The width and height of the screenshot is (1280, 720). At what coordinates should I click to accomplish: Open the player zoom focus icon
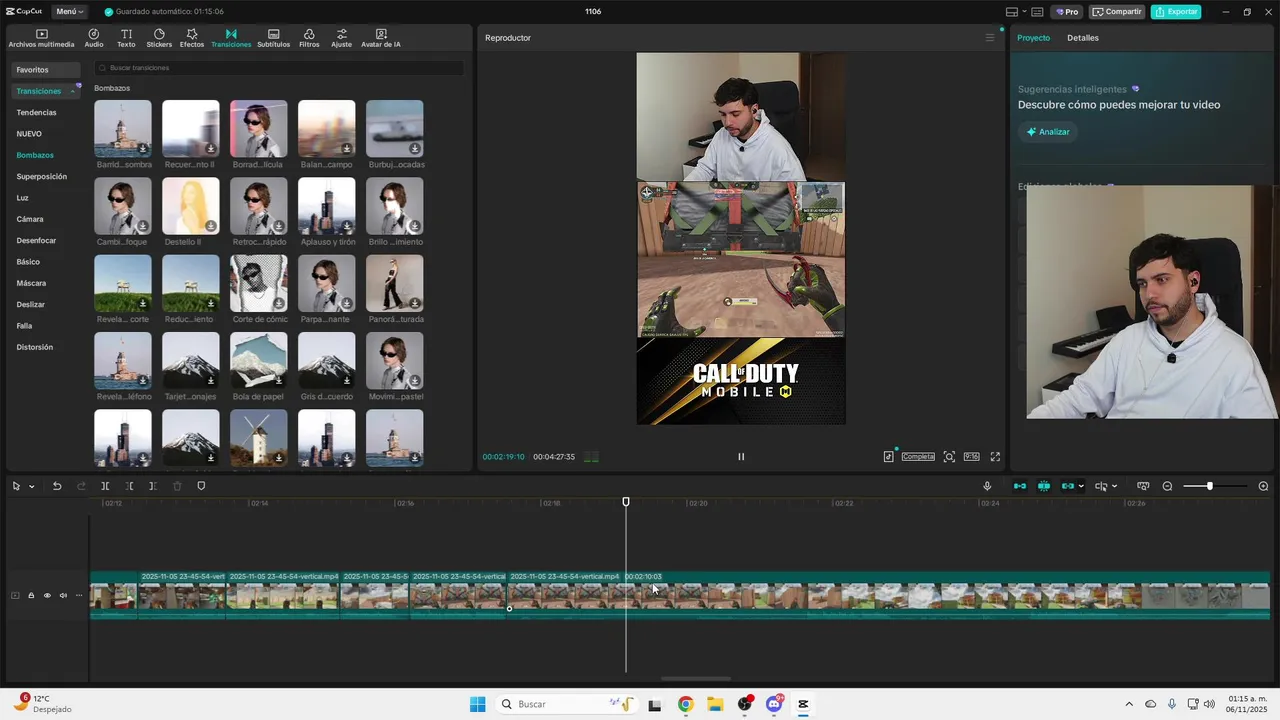(949, 456)
